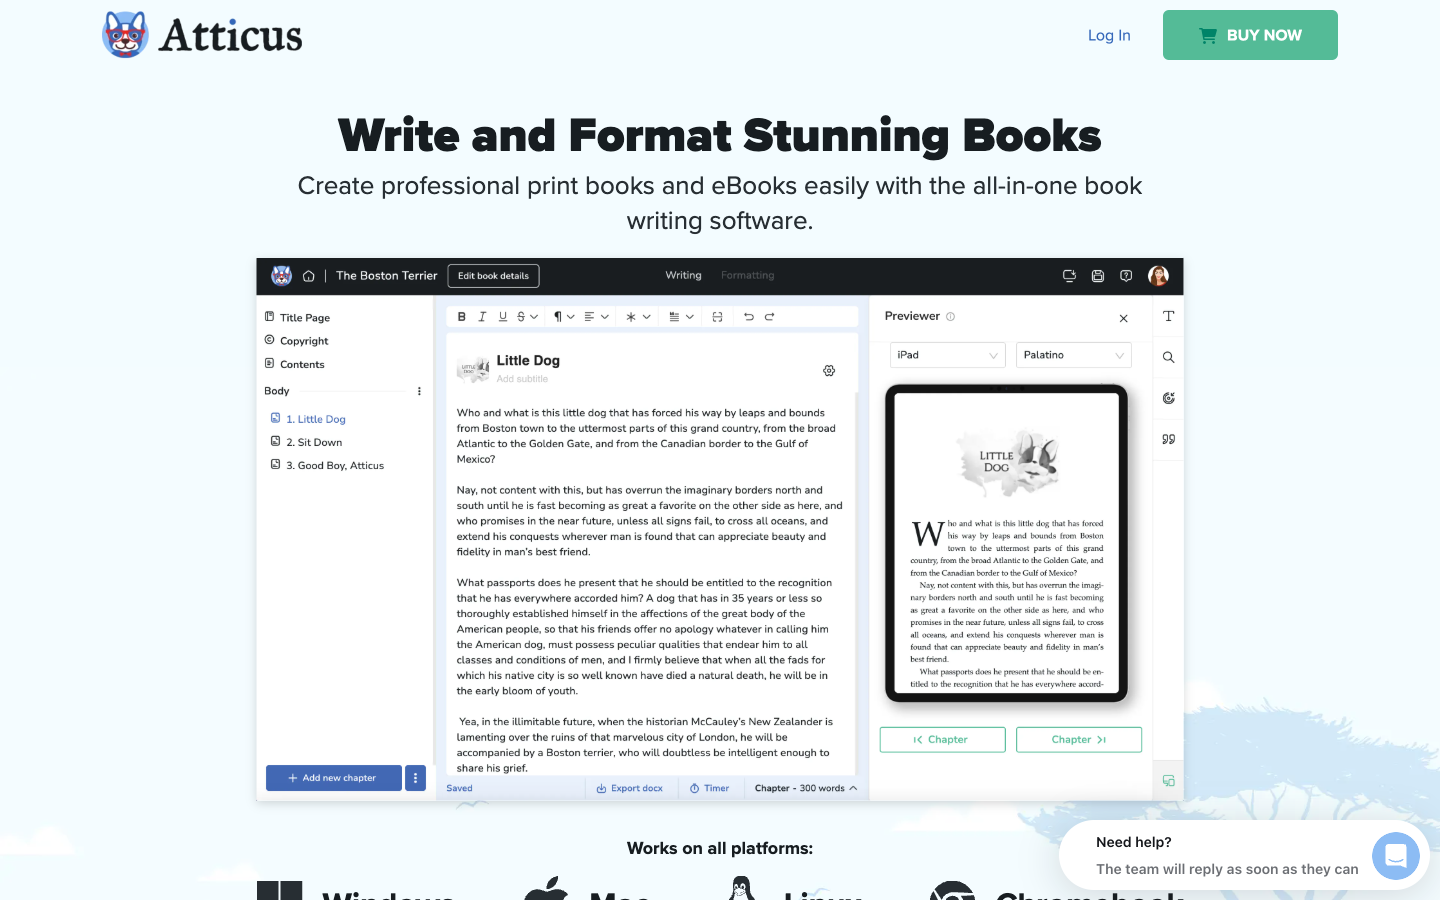Open the text search icon in right sidebar
Screen dimensions: 1440x900
1168,357
